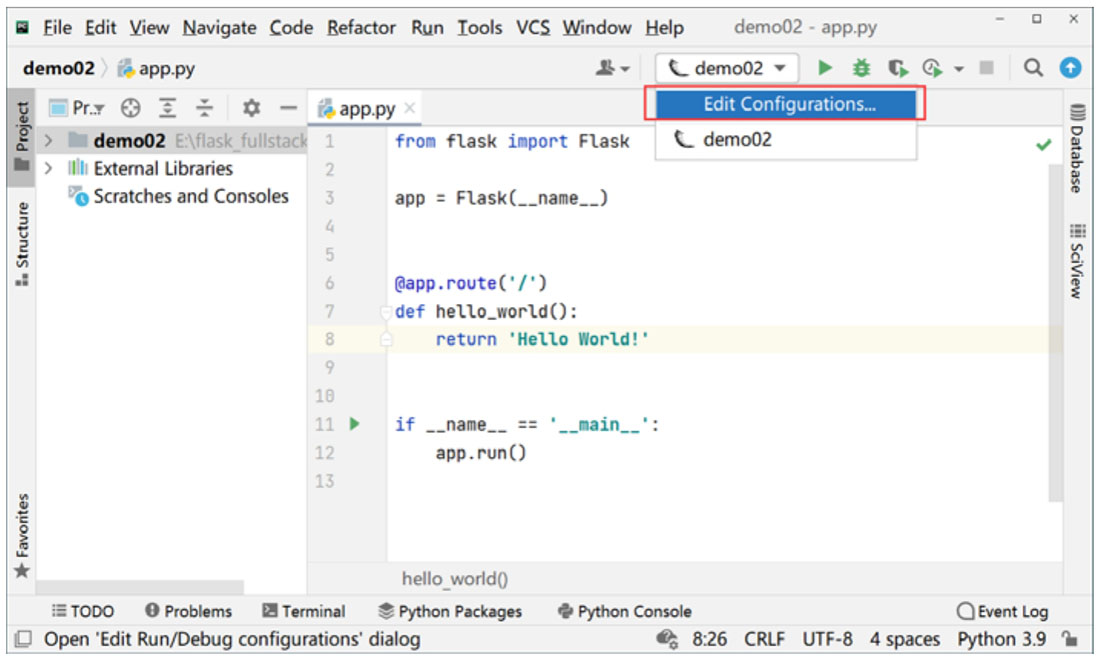1100x667 pixels.
Task: Run with coverage shield icon
Action: click(x=898, y=68)
